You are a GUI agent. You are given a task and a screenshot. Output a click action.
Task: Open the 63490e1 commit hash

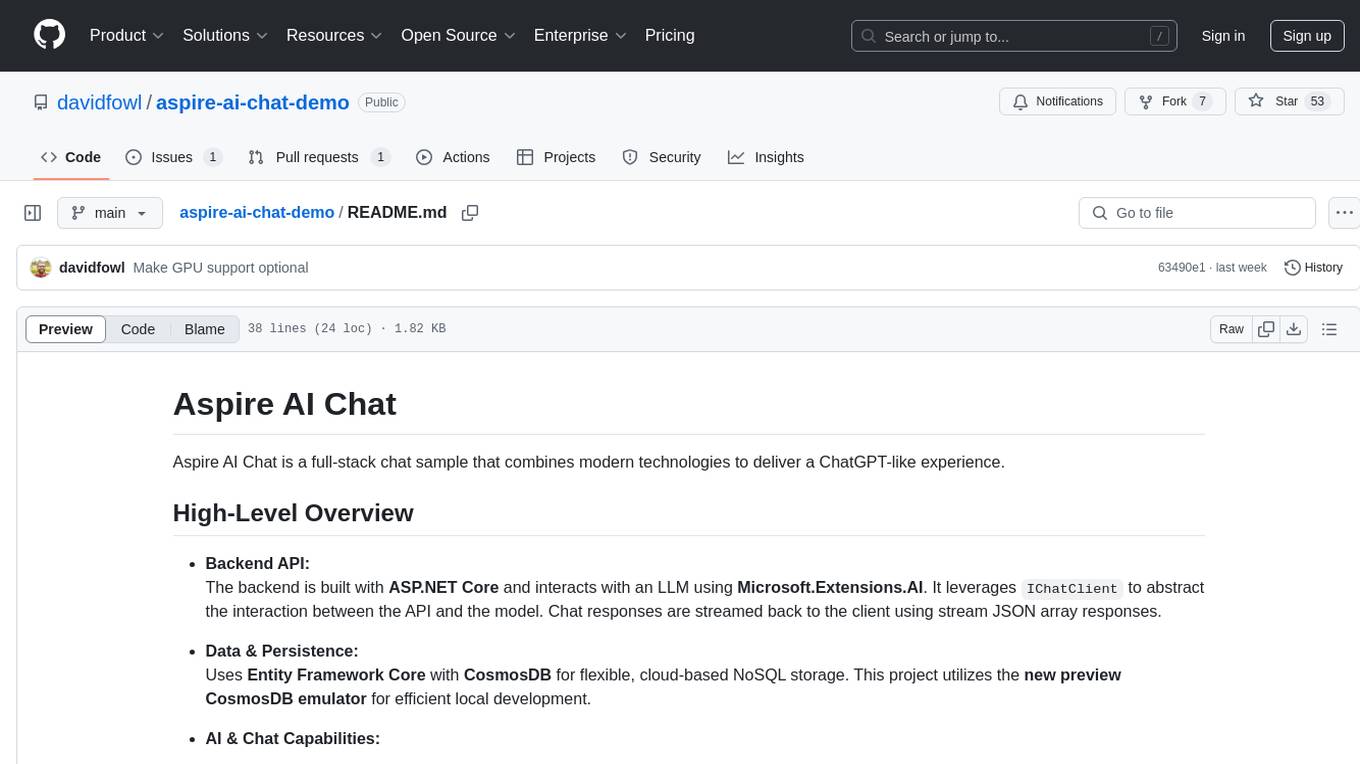pyautogui.click(x=1181, y=268)
